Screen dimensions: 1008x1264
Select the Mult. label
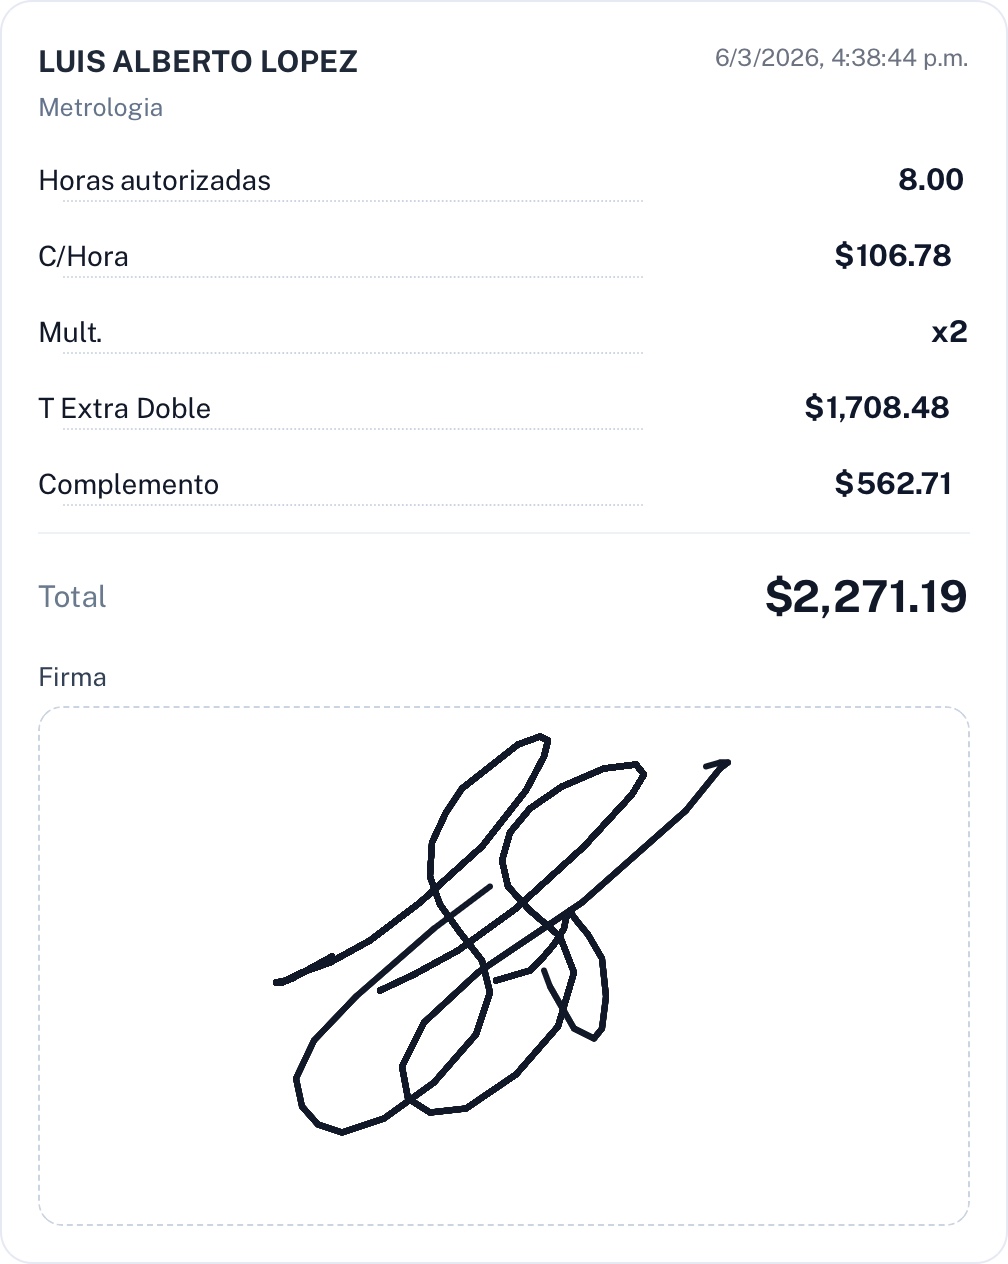coord(70,333)
